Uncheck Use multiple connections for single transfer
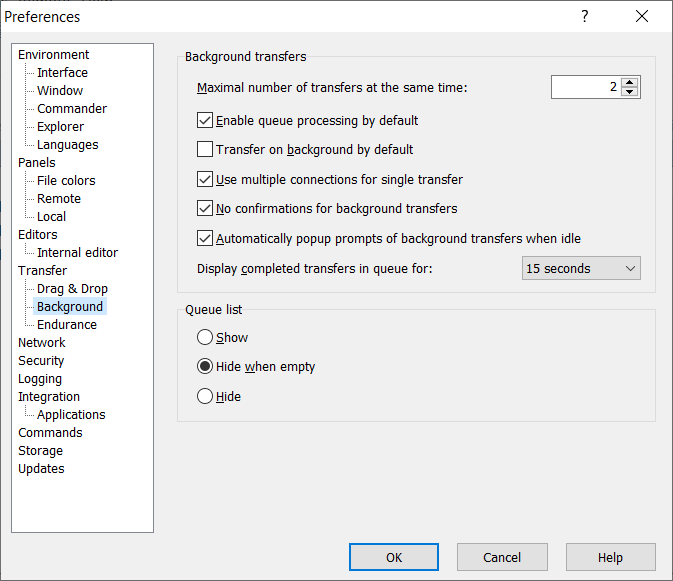The image size is (673, 581). [x=206, y=180]
